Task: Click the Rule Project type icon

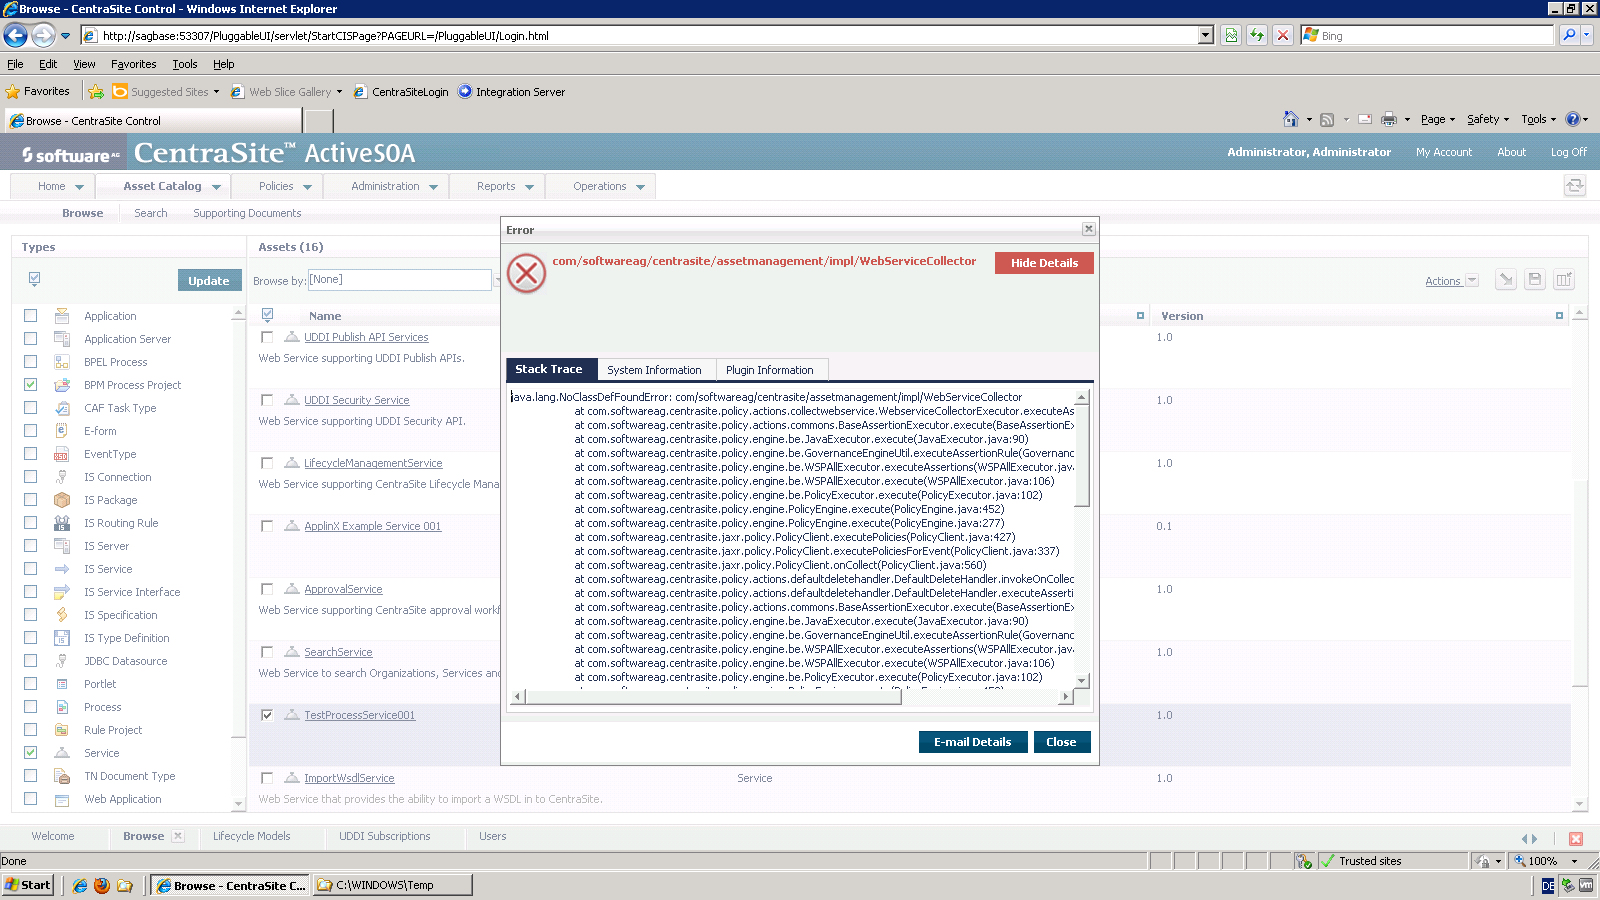Action: 62,730
